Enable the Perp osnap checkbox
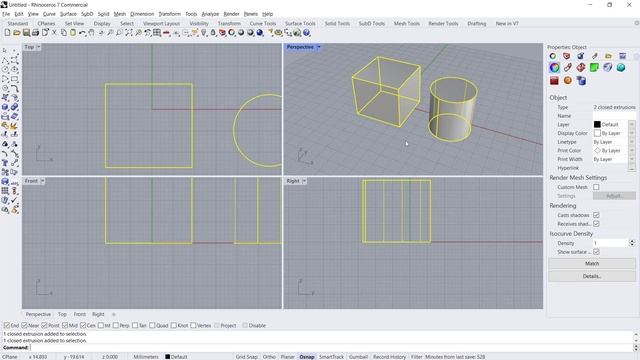Viewport: 640px width, 360px height. [x=116, y=325]
